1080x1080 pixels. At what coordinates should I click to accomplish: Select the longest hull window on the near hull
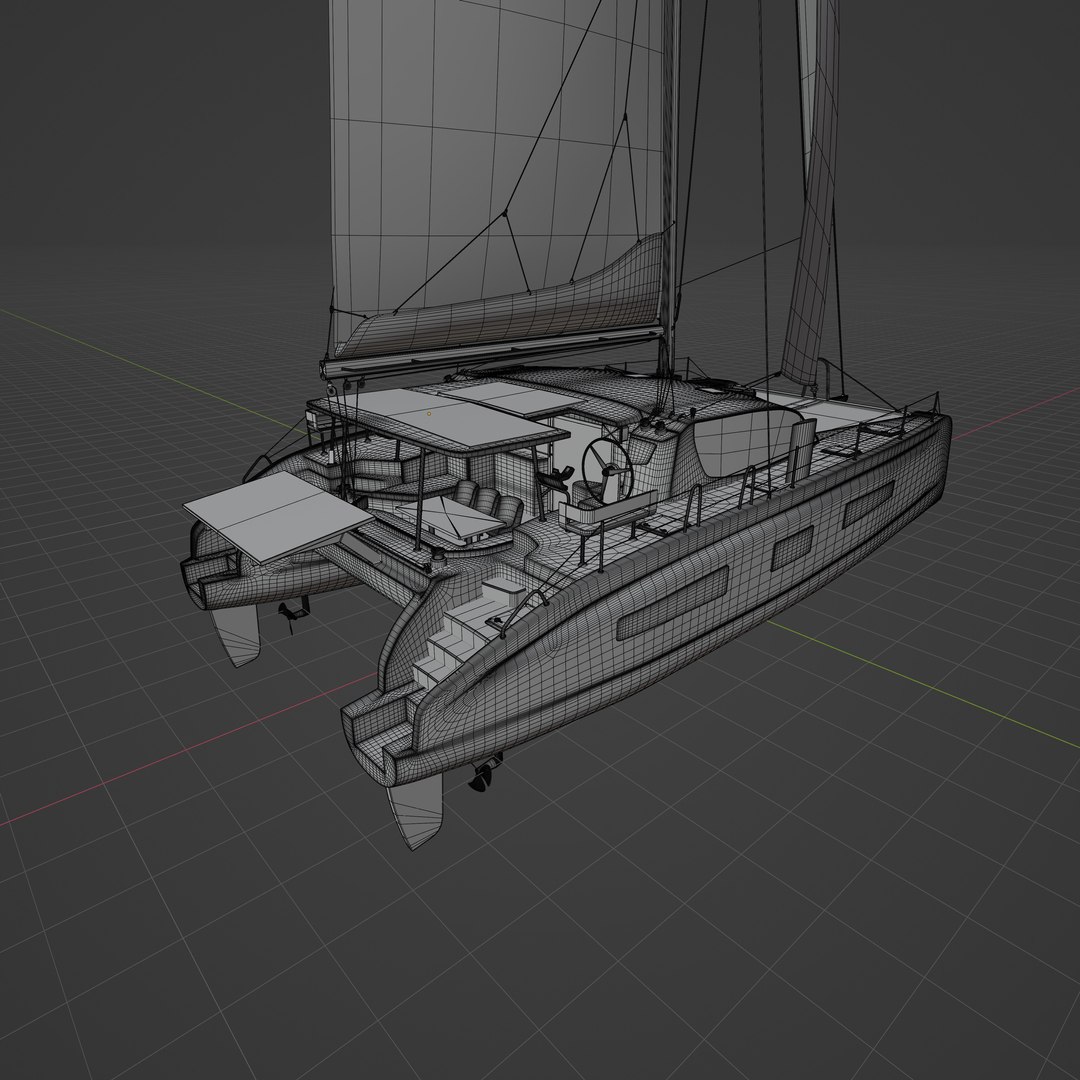[672, 603]
